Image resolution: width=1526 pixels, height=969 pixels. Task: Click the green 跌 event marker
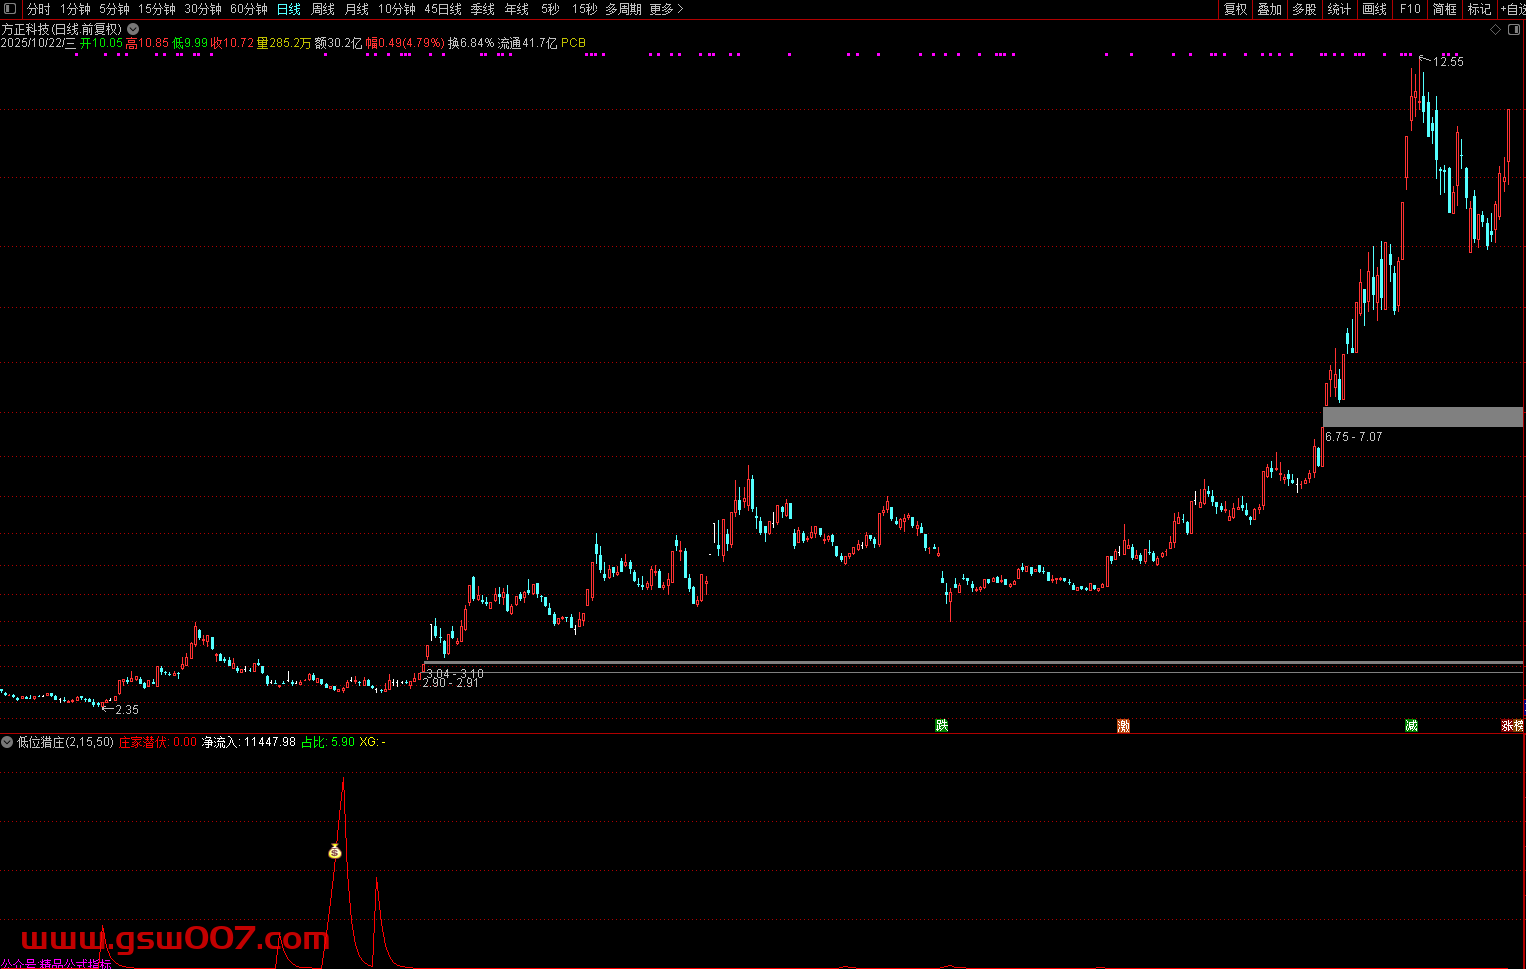[941, 726]
